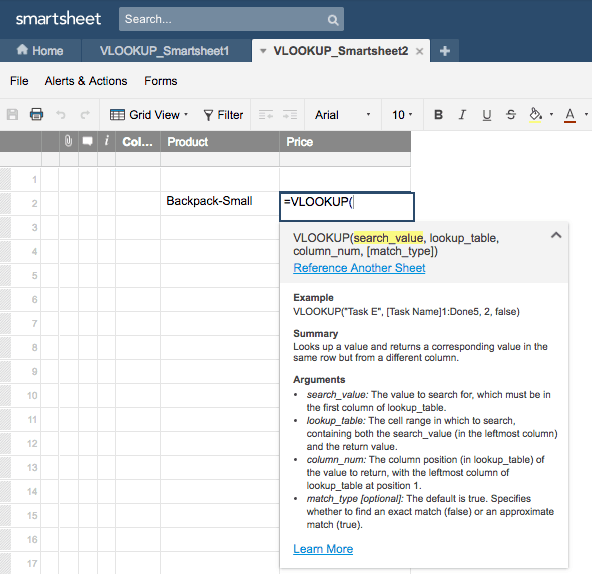Toggle Italic formatting

(462, 115)
